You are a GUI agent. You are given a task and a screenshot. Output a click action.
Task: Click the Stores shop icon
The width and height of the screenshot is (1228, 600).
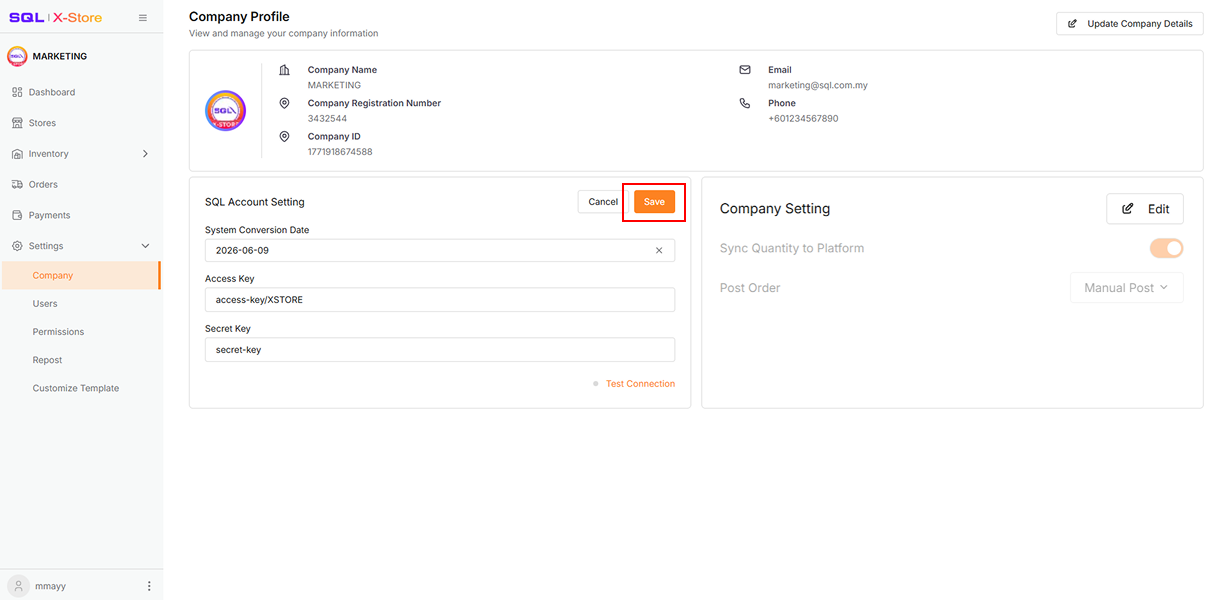[x=17, y=123]
